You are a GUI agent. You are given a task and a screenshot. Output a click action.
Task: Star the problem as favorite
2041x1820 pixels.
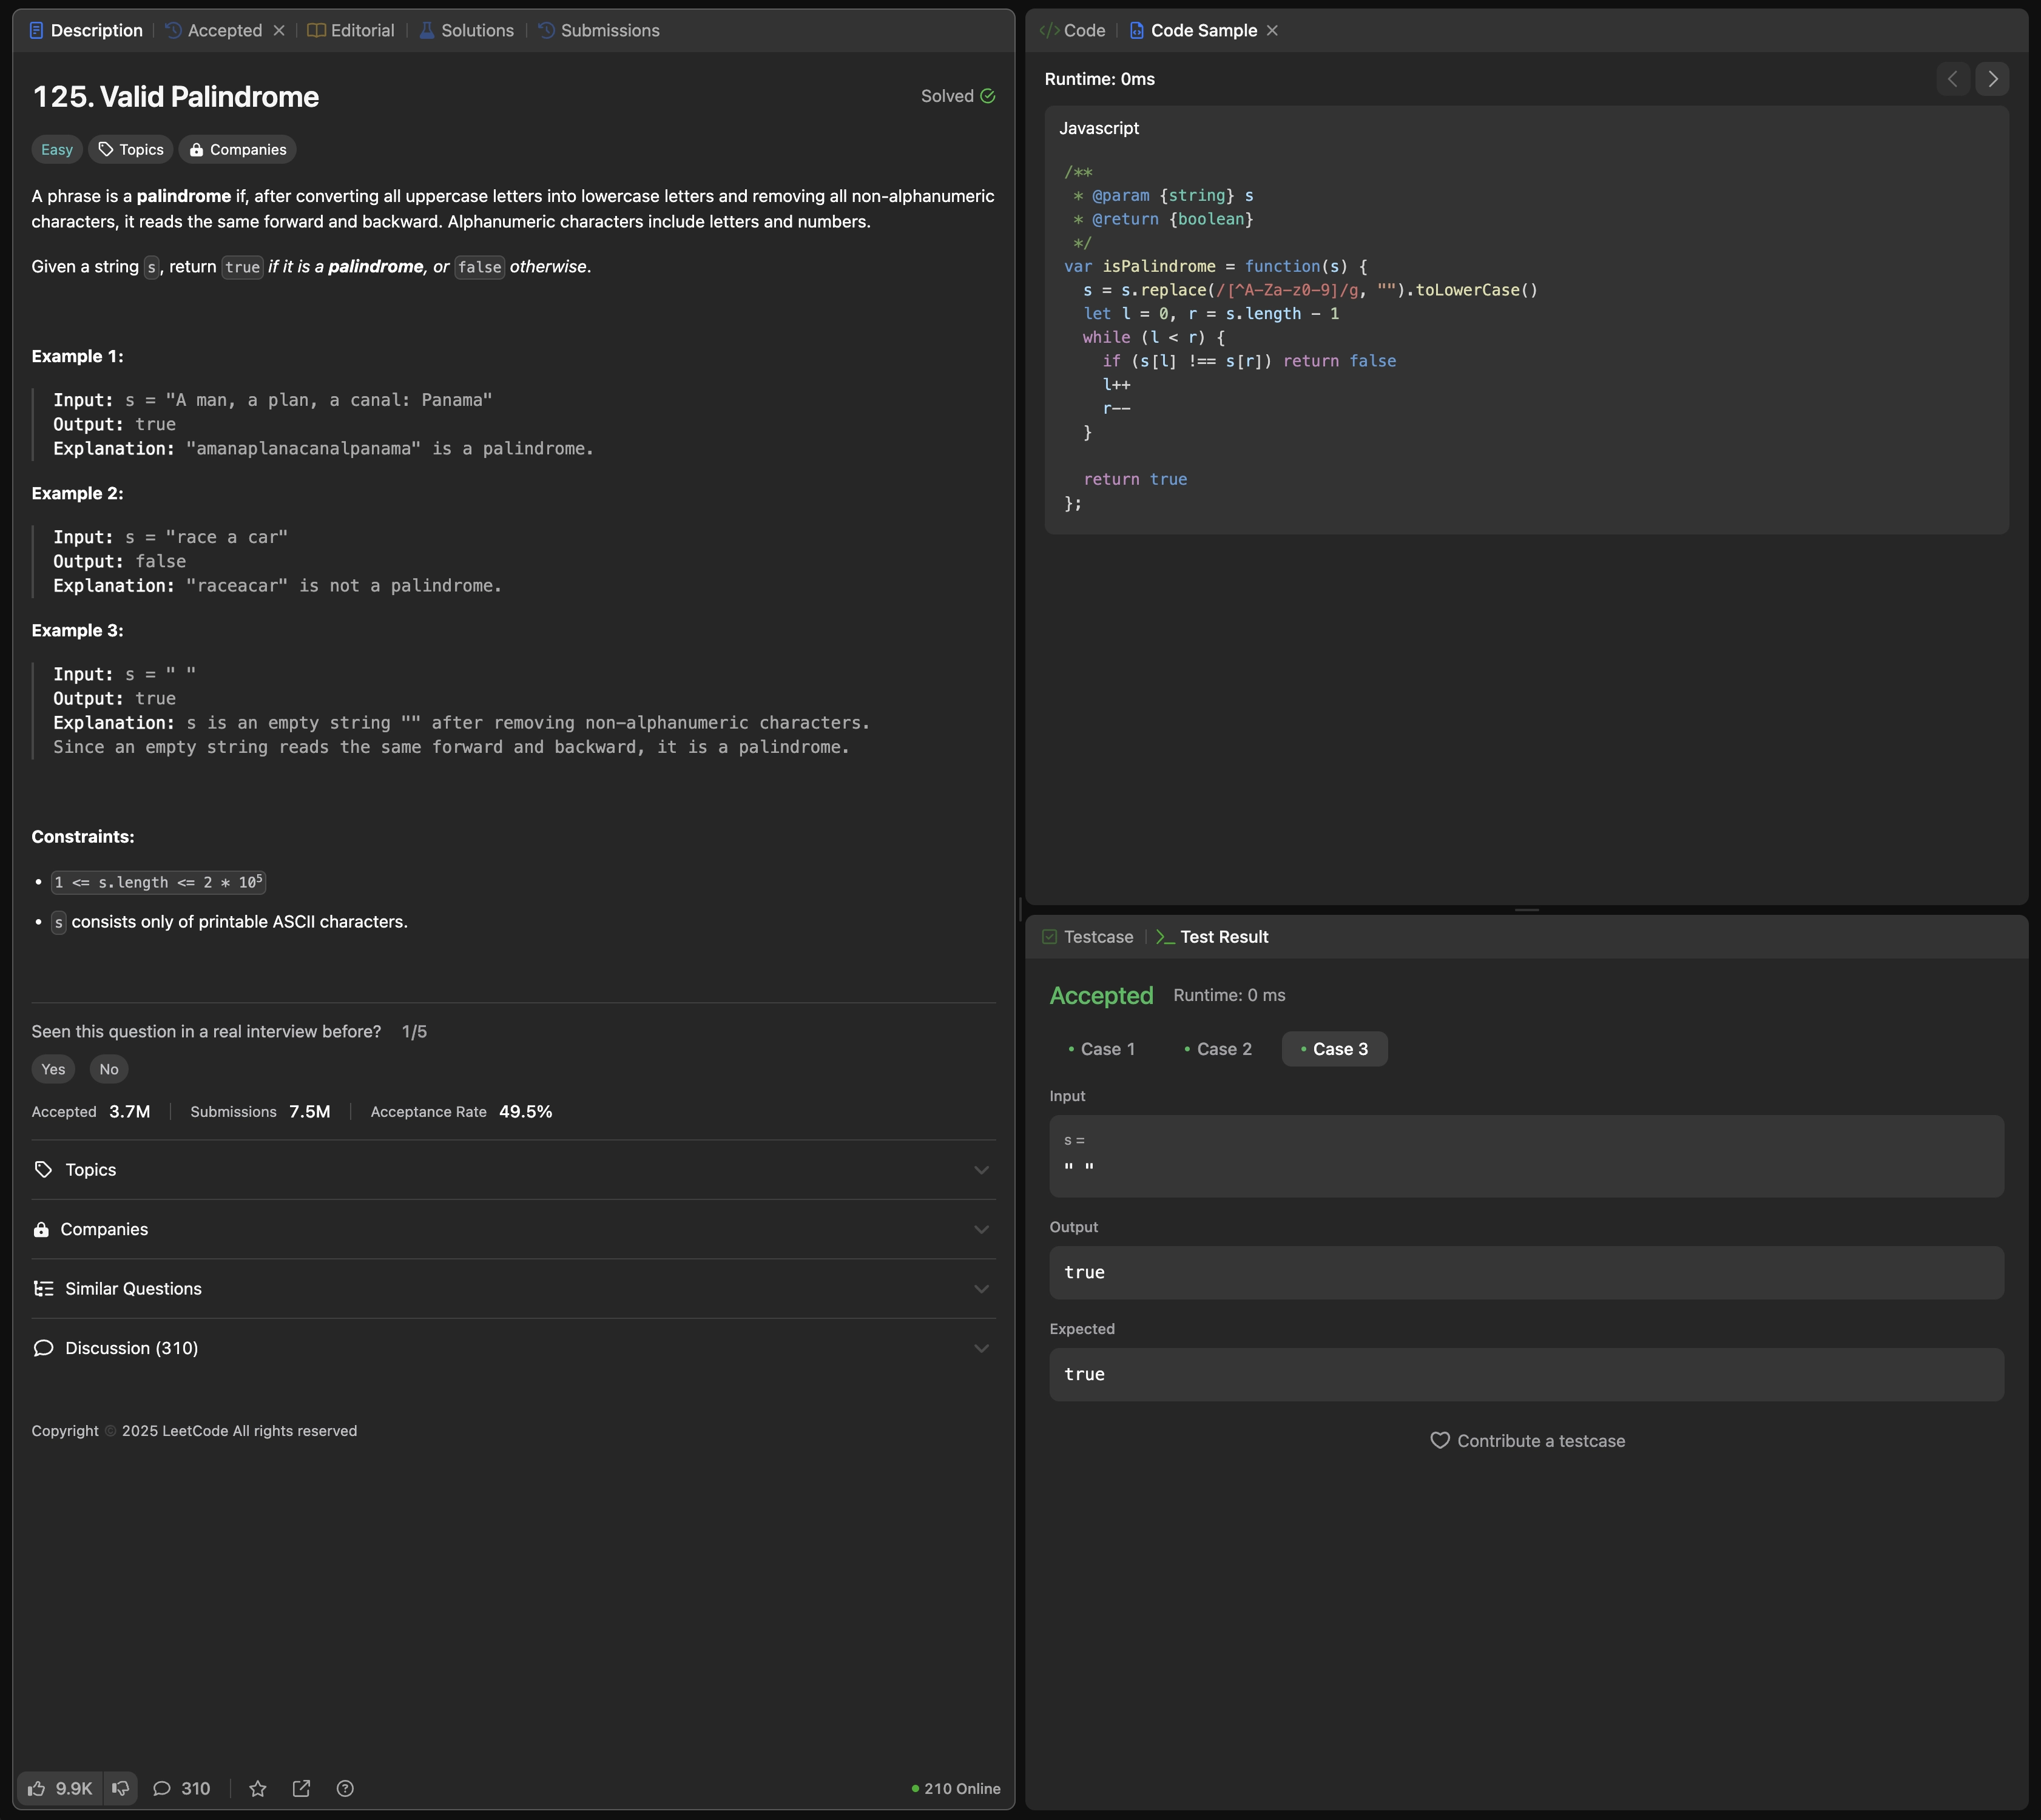(x=258, y=1789)
